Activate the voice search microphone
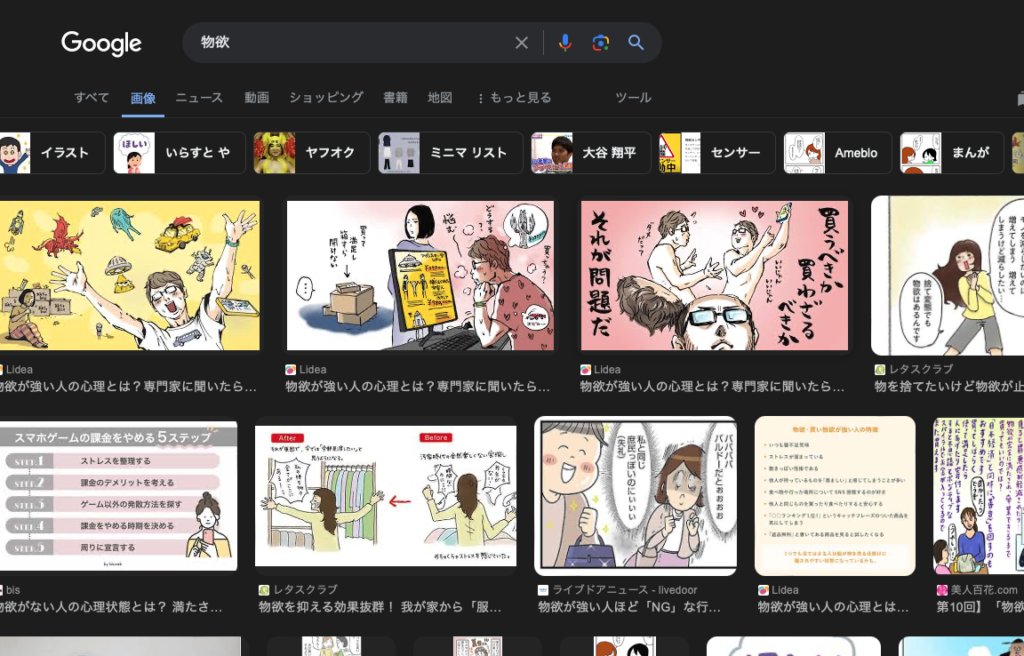The image size is (1024, 656). coord(565,43)
